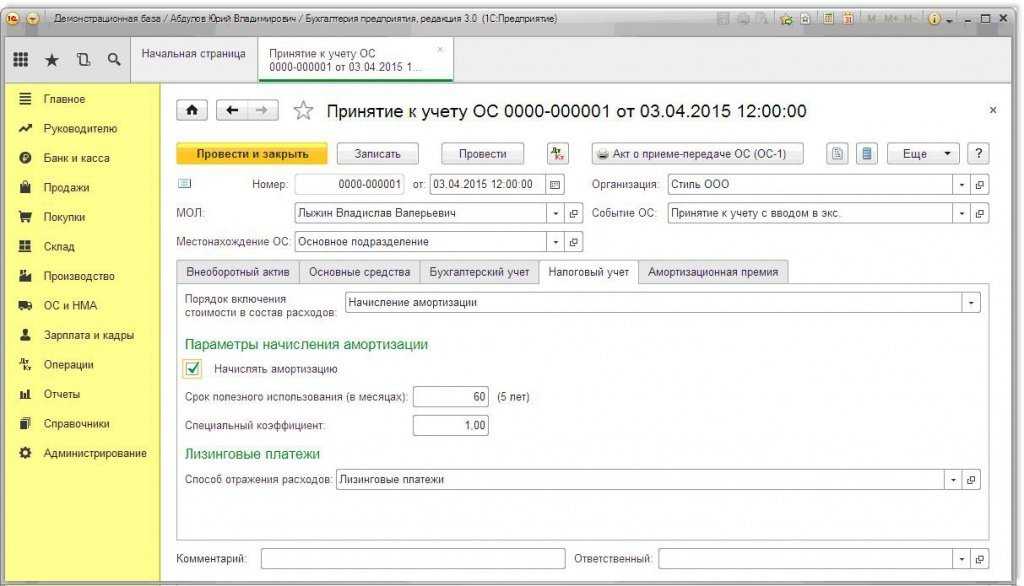Open ОС и НМА section in sidebar

tap(70, 306)
